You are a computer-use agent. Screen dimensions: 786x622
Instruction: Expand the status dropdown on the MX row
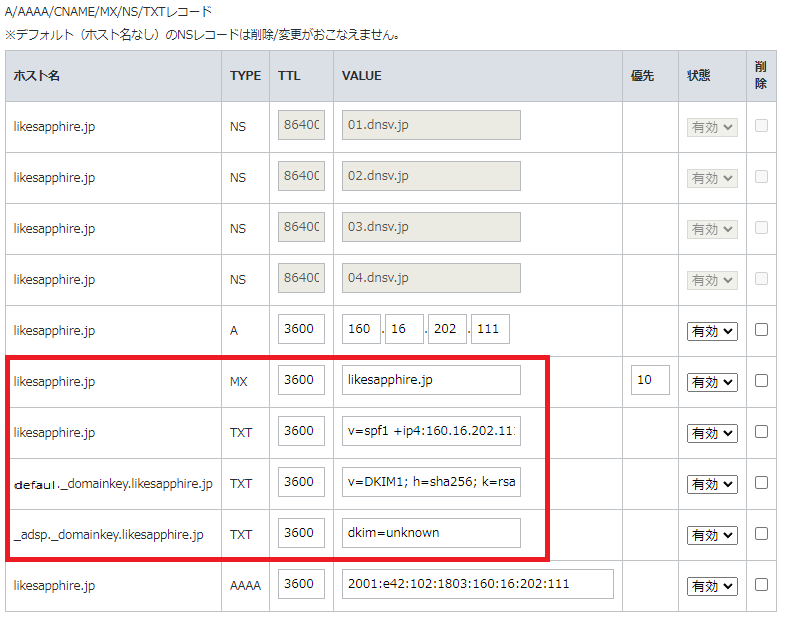click(712, 382)
